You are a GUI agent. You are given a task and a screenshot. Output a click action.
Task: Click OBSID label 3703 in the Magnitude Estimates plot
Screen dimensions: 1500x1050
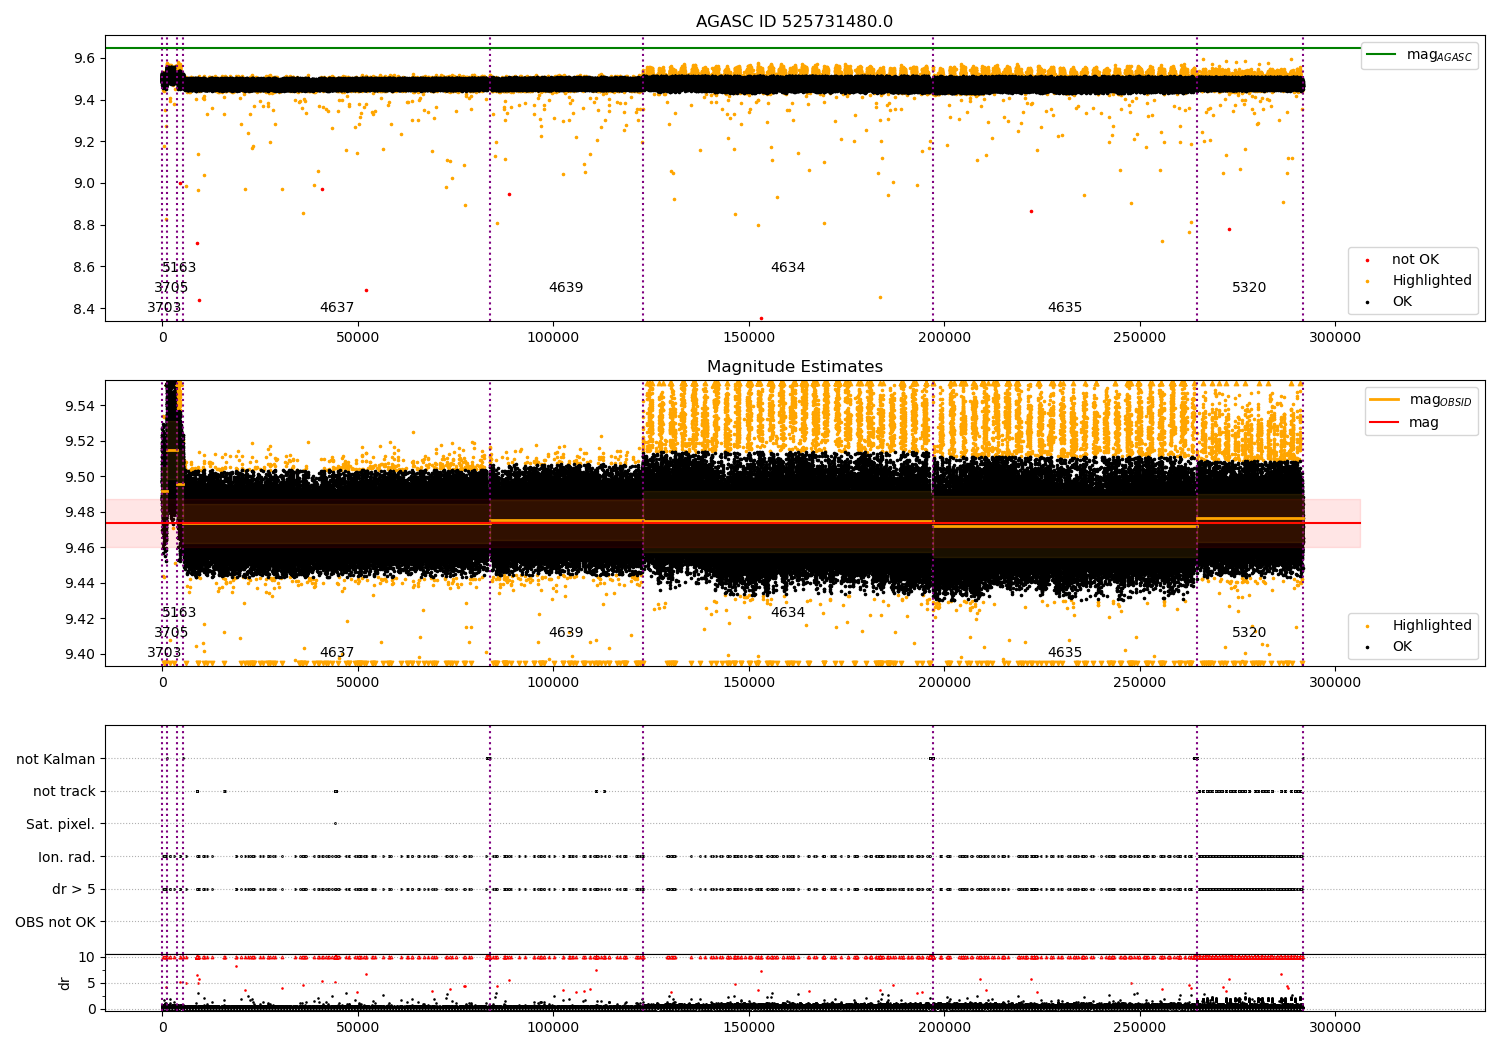click(x=164, y=653)
